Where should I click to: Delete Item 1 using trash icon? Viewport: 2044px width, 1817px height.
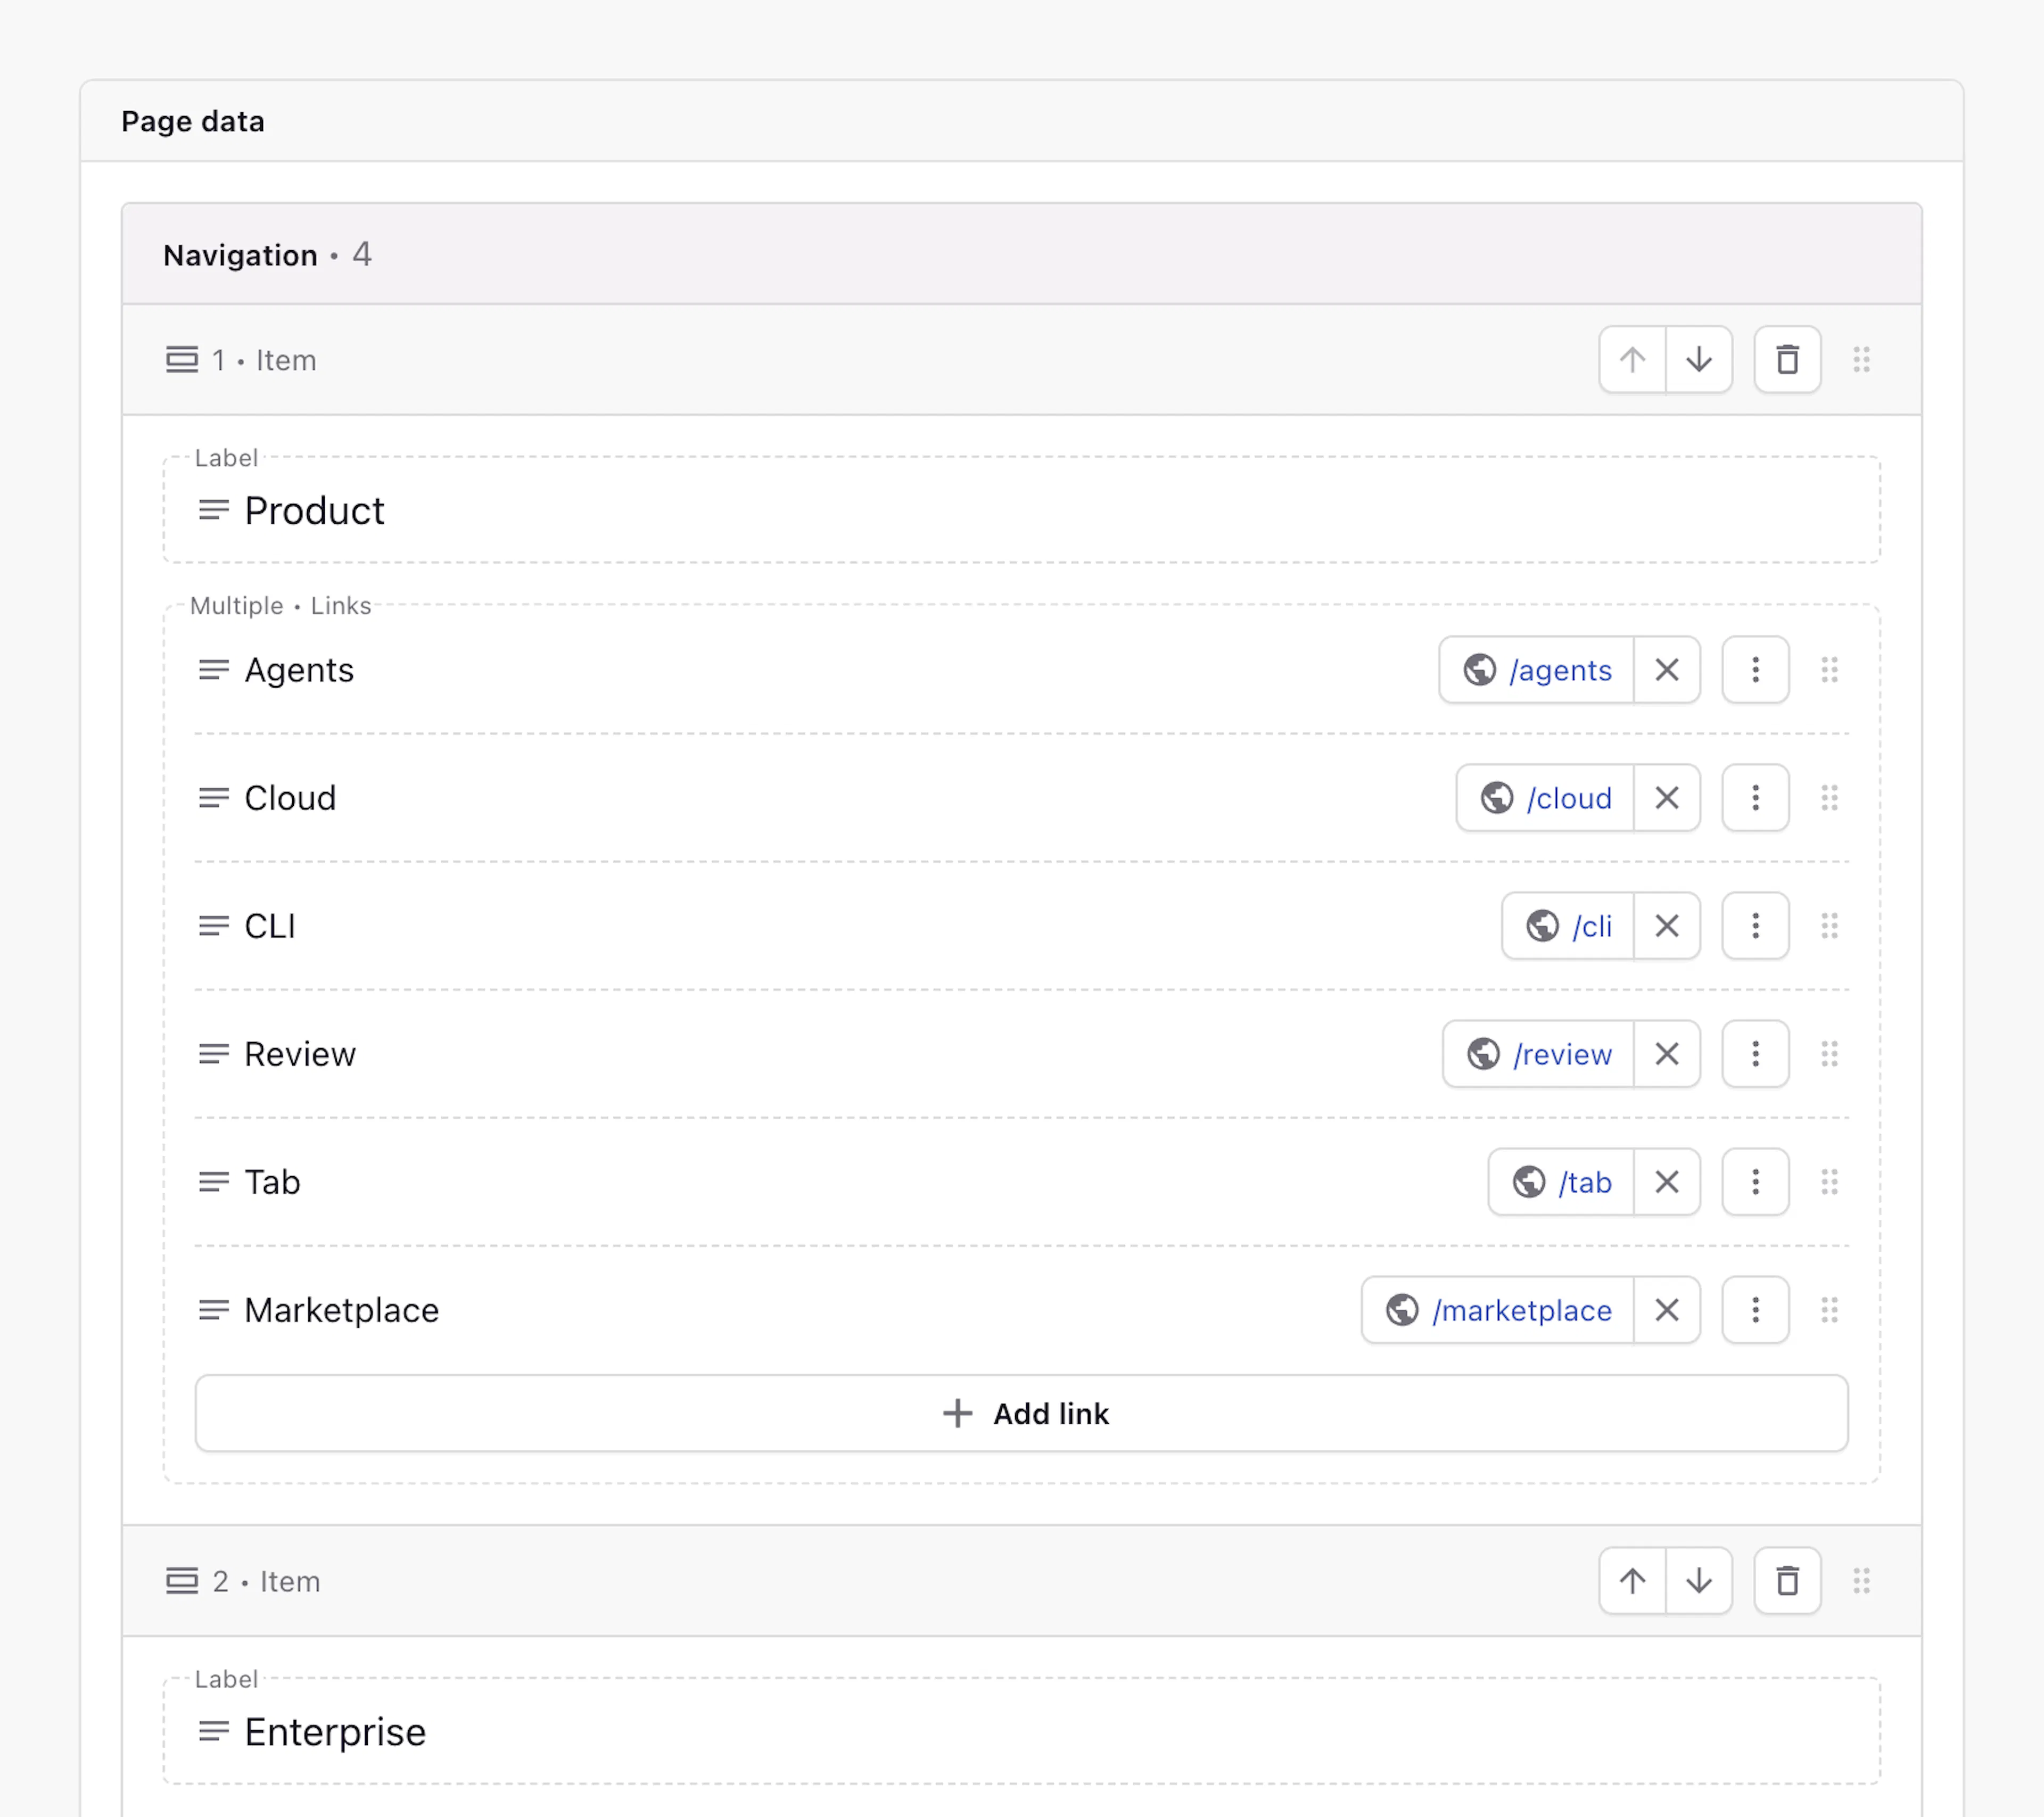click(1787, 359)
